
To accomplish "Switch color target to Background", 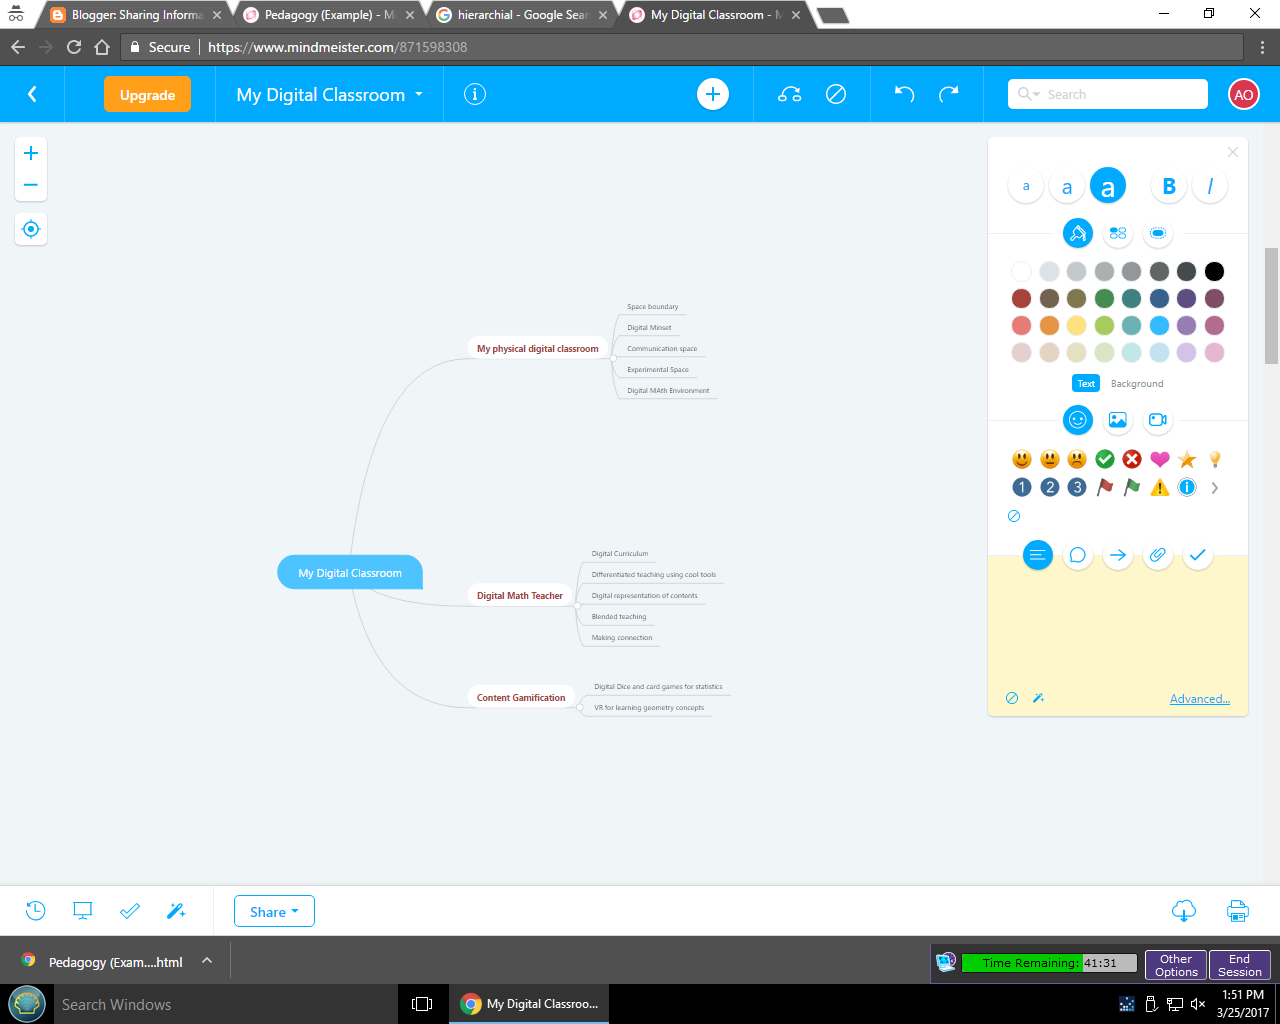I will tap(1137, 384).
